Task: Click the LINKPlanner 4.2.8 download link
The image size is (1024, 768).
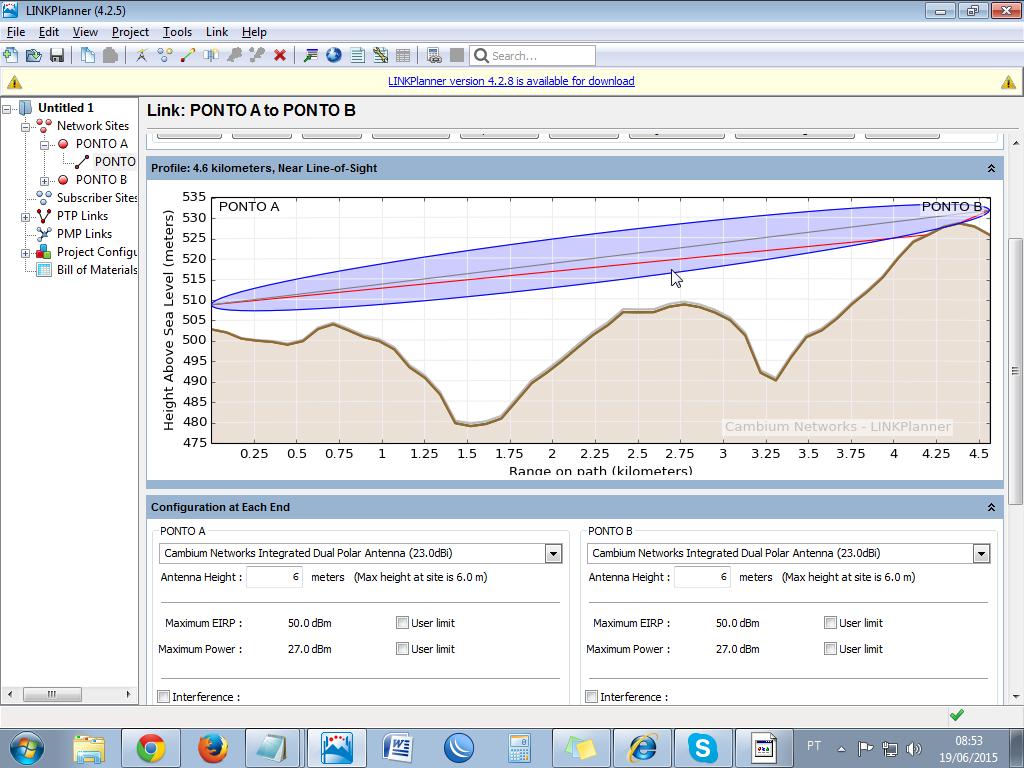Action: pyautogui.click(x=511, y=81)
